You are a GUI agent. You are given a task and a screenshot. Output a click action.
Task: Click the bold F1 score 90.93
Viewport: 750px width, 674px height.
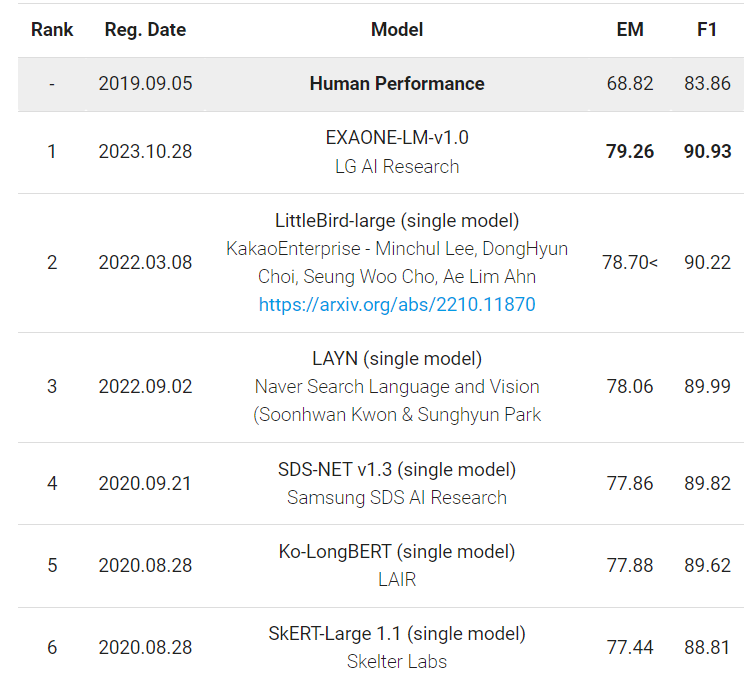[707, 152]
